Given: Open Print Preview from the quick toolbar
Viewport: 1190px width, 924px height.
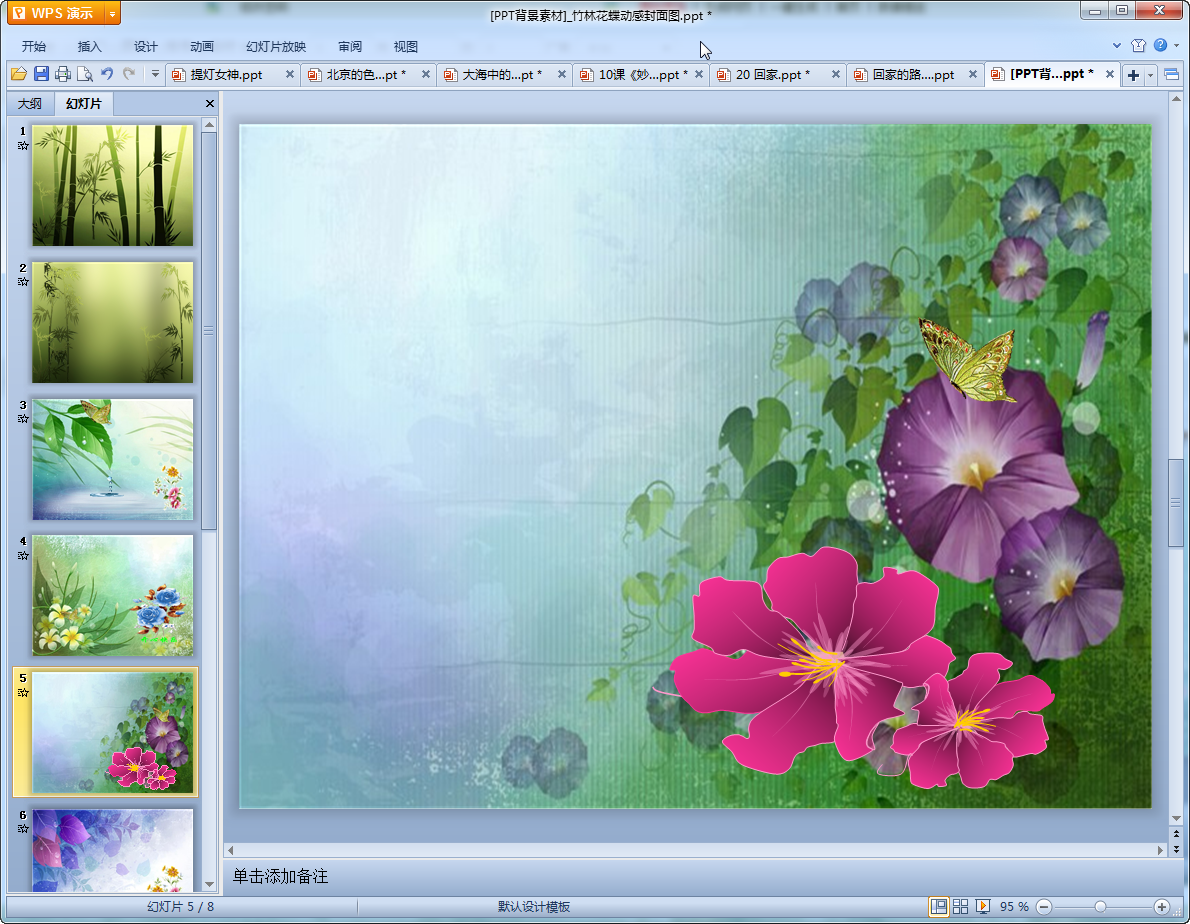Looking at the screenshot, I should [85, 74].
